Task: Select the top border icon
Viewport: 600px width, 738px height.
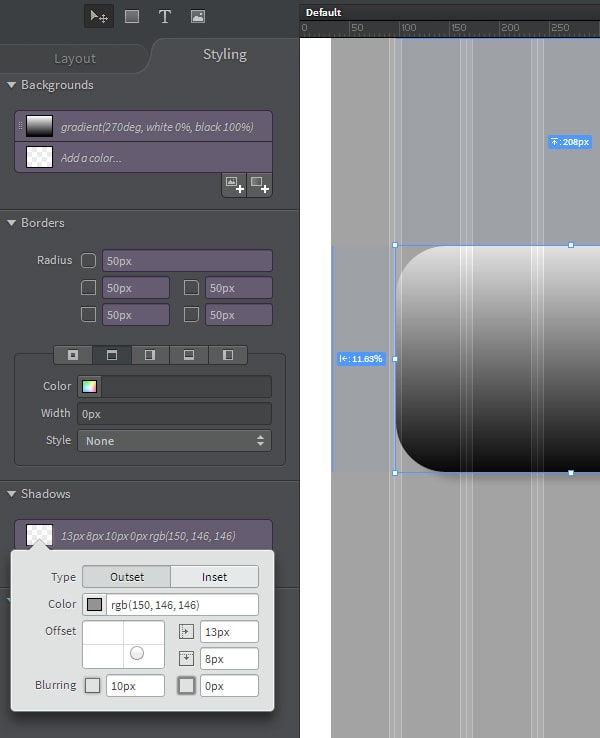Action: pos(112,355)
